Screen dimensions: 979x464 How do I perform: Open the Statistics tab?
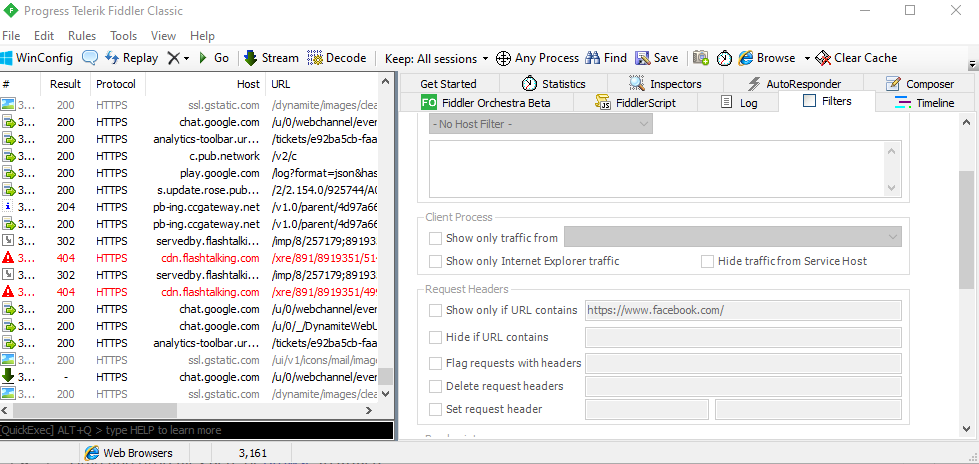click(x=553, y=84)
